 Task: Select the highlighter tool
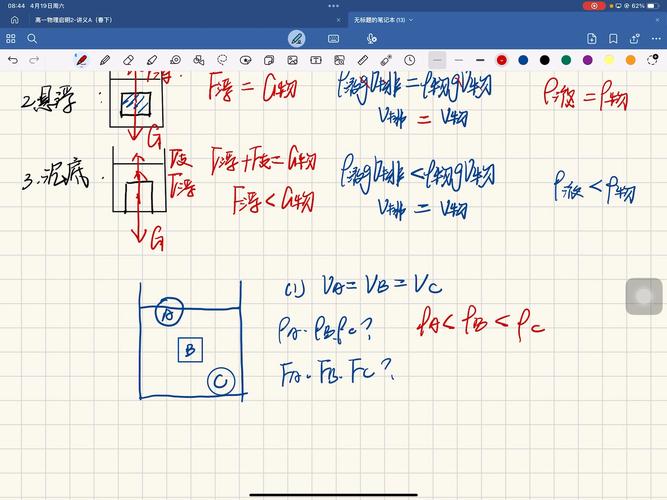tap(150, 60)
